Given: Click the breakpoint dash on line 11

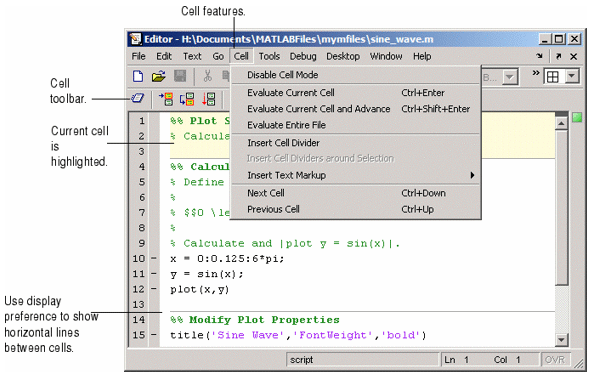Looking at the screenshot, I should pos(154,274).
